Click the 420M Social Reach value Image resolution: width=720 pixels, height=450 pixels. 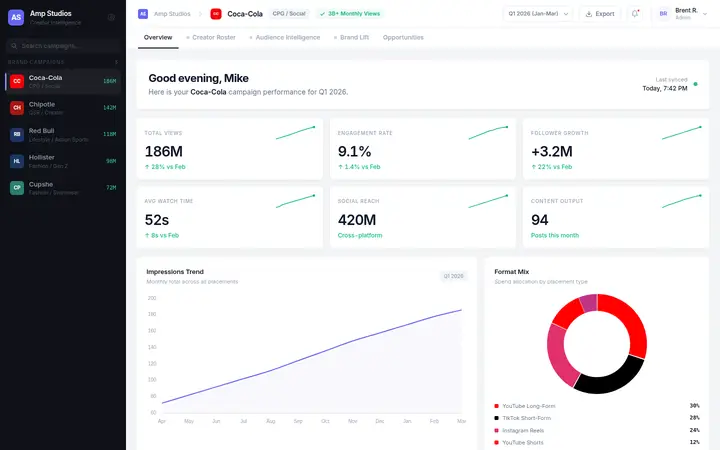click(357, 220)
